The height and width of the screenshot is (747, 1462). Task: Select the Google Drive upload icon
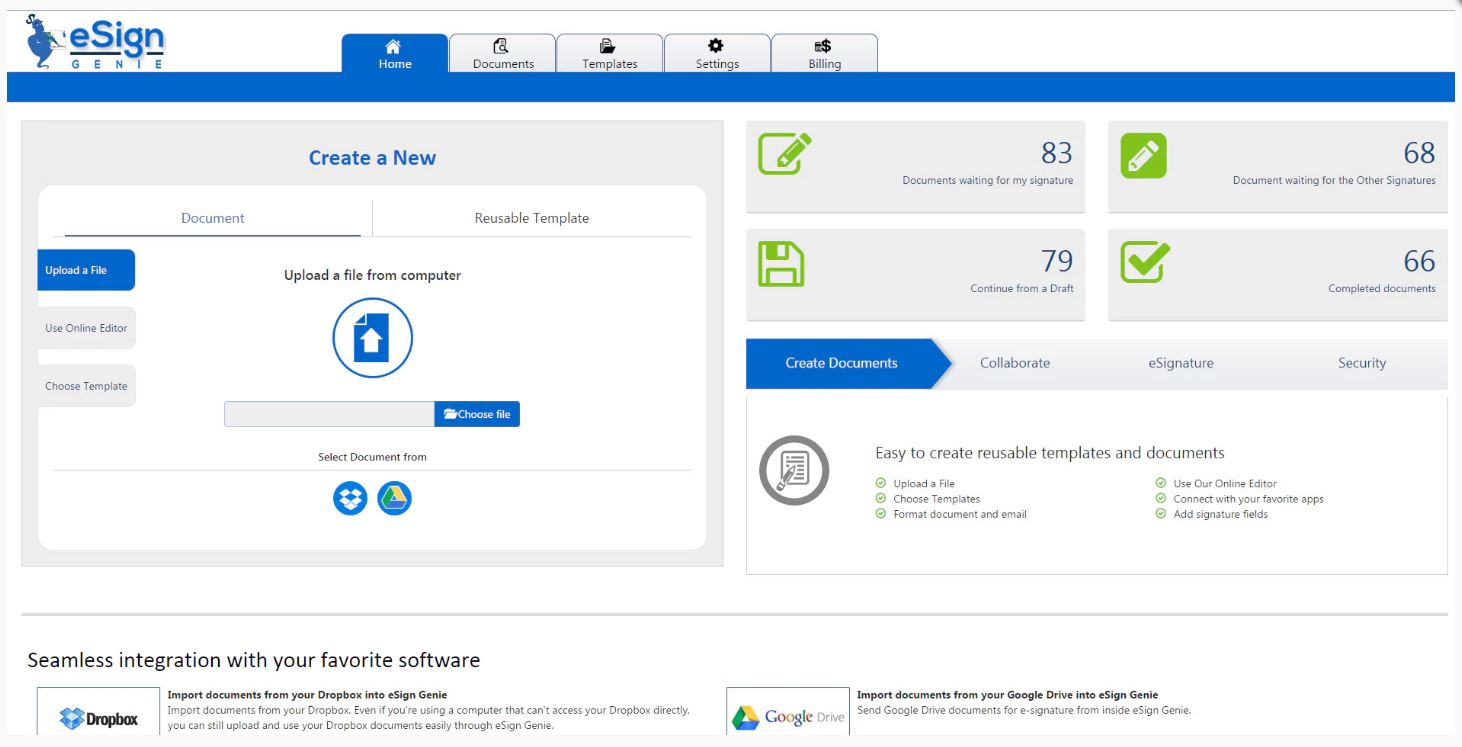click(394, 497)
